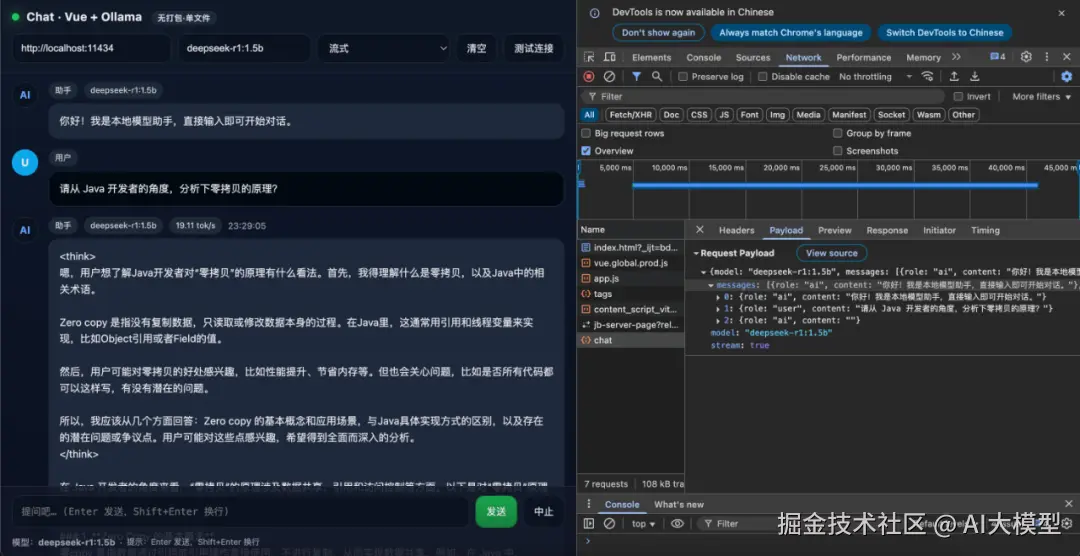Click the 中止 stop button
The width and height of the screenshot is (1080, 556).
pyautogui.click(x=543, y=511)
